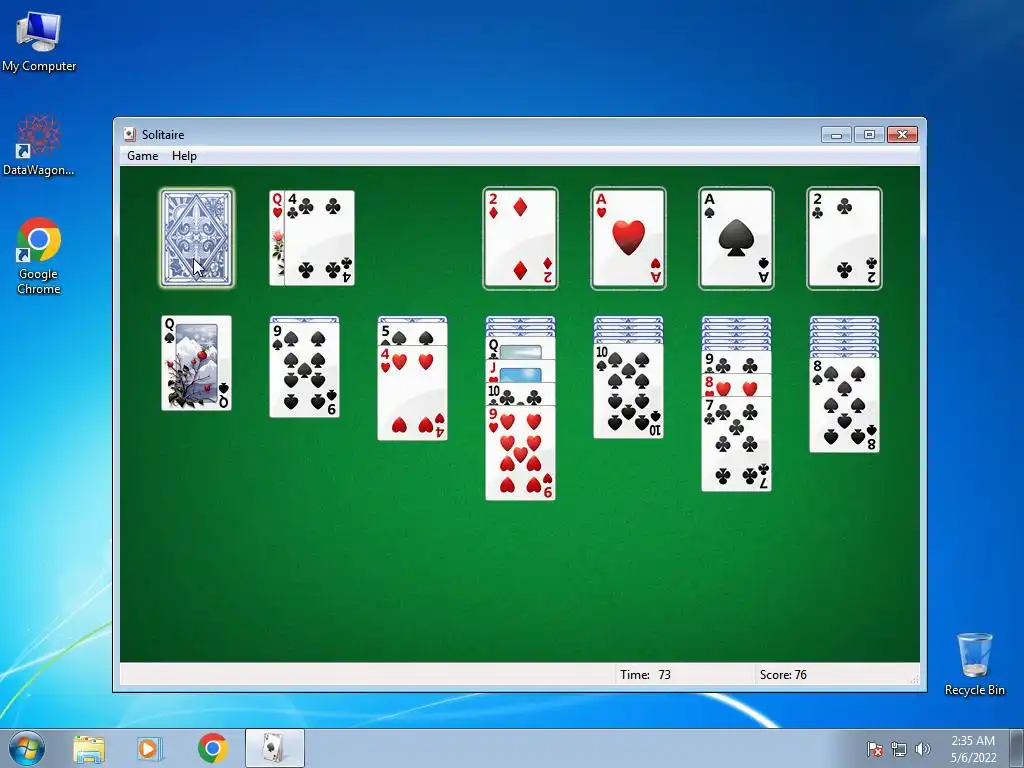The width and height of the screenshot is (1024, 768).
Task: Select the 8 of spades in seventh column
Action: click(x=844, y=405)
